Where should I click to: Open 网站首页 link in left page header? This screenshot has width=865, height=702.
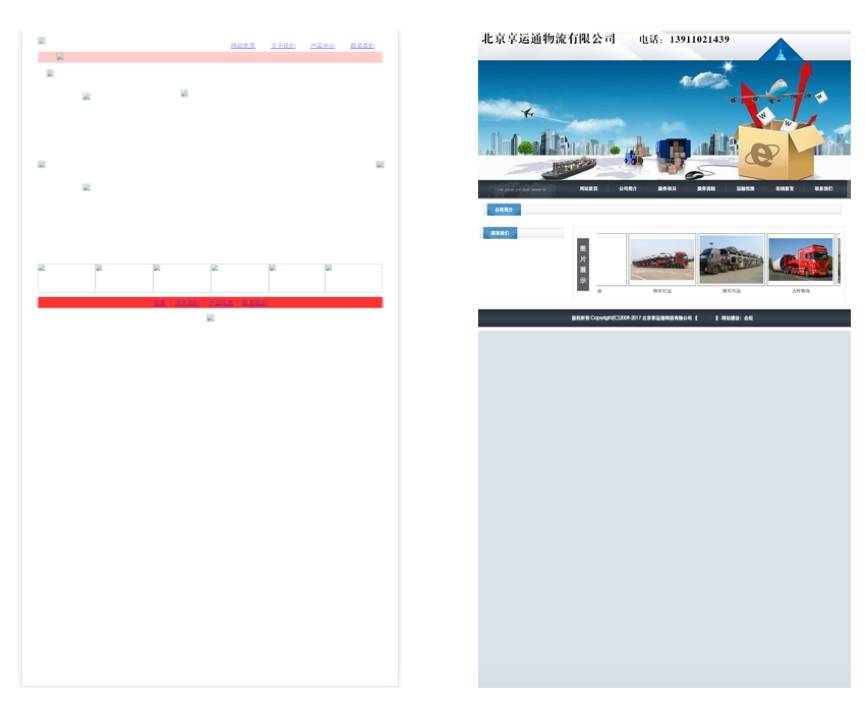(x=243, y=45)
